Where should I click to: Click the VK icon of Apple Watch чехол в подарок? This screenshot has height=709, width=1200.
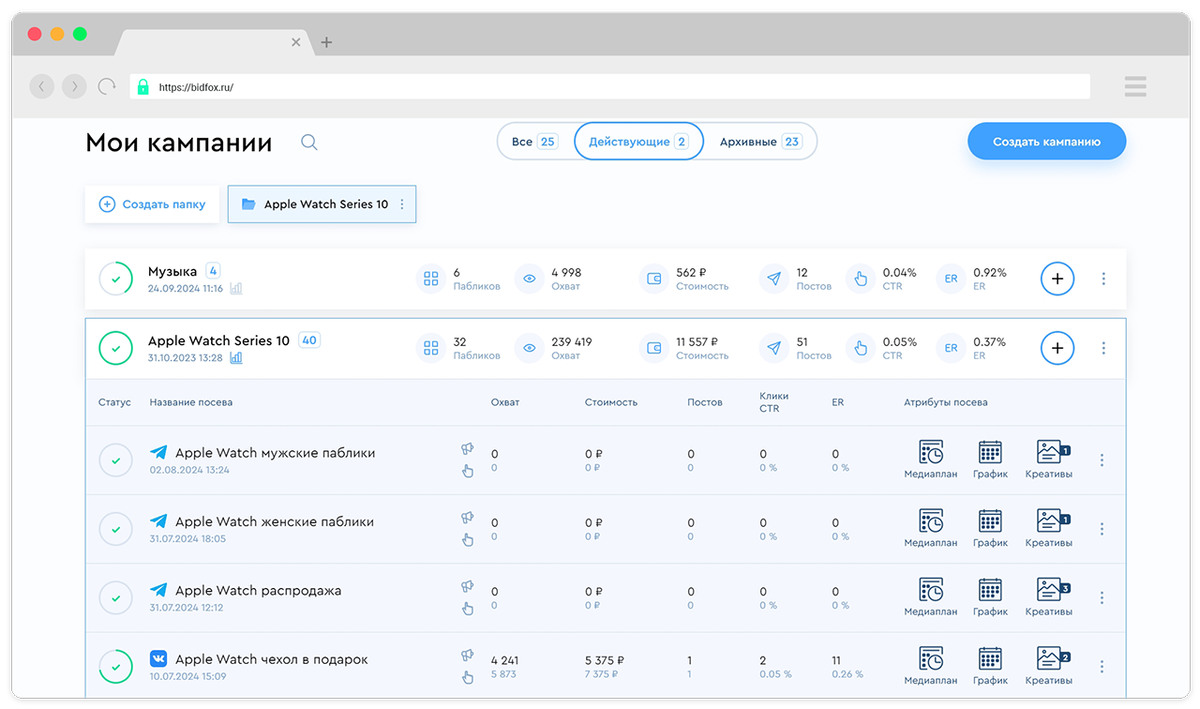[158, 659]
